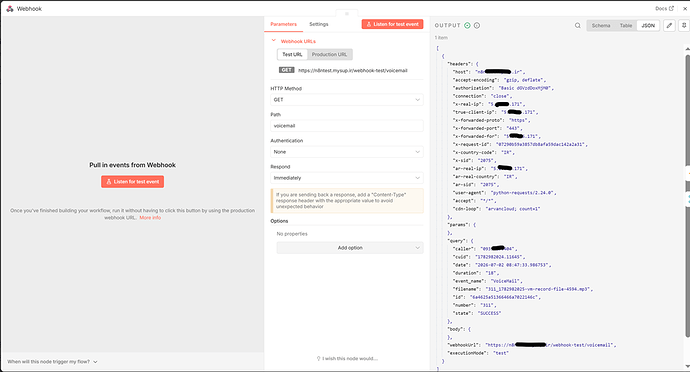Image resolution: width=690 pixels, height=372 pixels.
Task: Click the "cdn-loop" JSON line
Action: pyautogui.click(x=496, y=209)
